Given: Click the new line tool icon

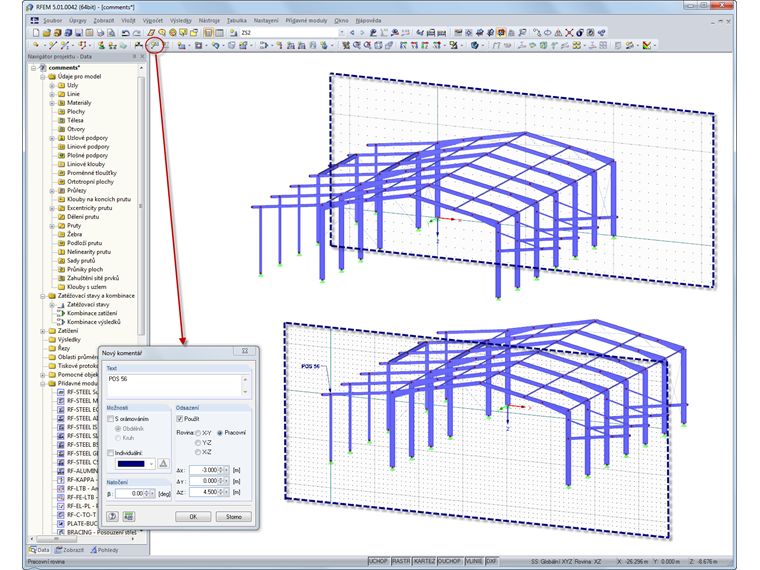Looking at the screenshot, I should [x=52, y=45].
